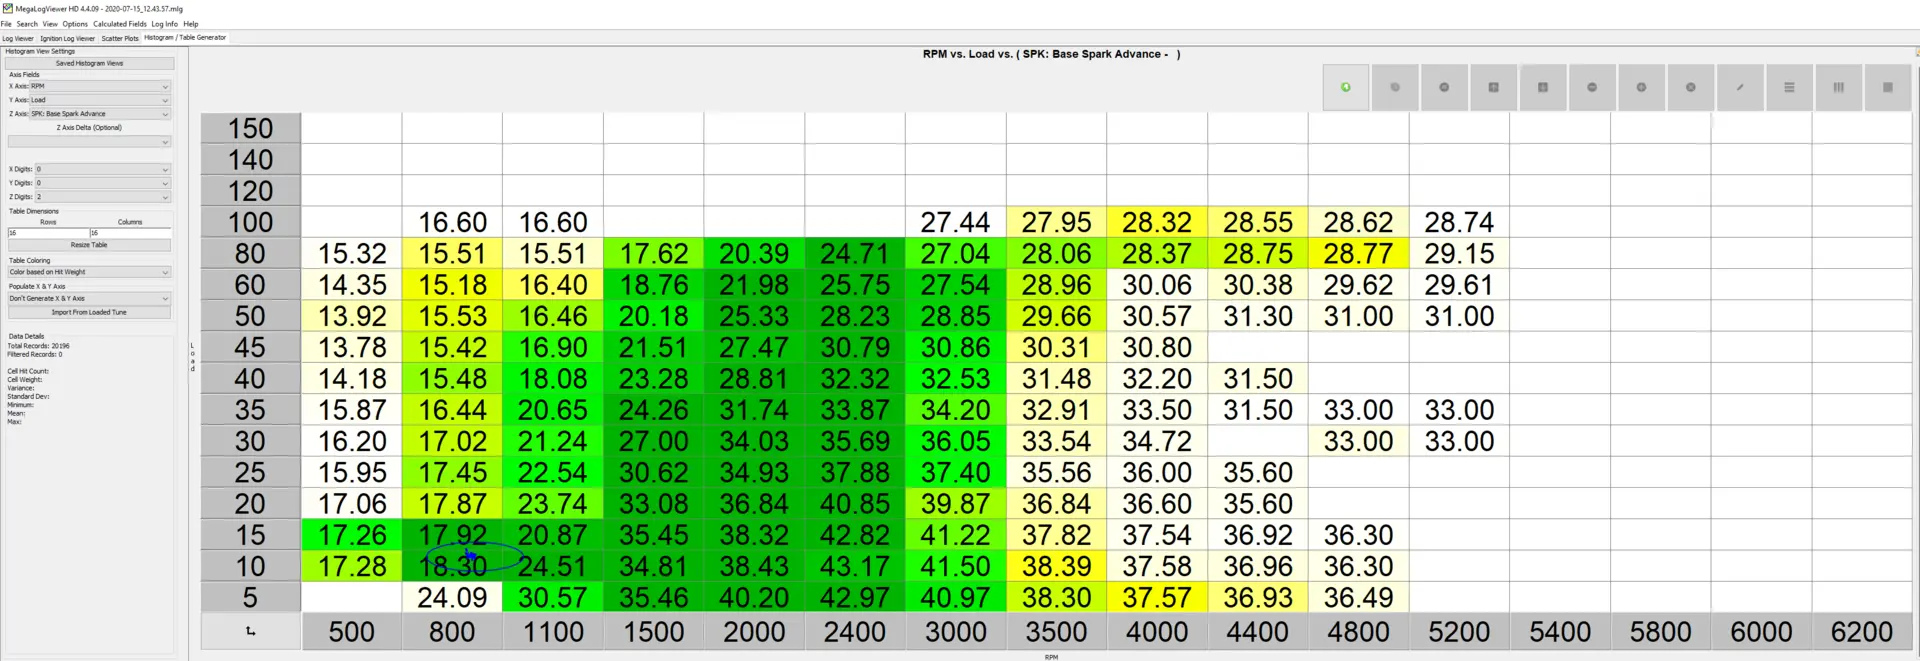The width and height of the screenshot is (1920, 661).
Task: Open the X Axis RPM dropdown
Action: coord(100,86)
